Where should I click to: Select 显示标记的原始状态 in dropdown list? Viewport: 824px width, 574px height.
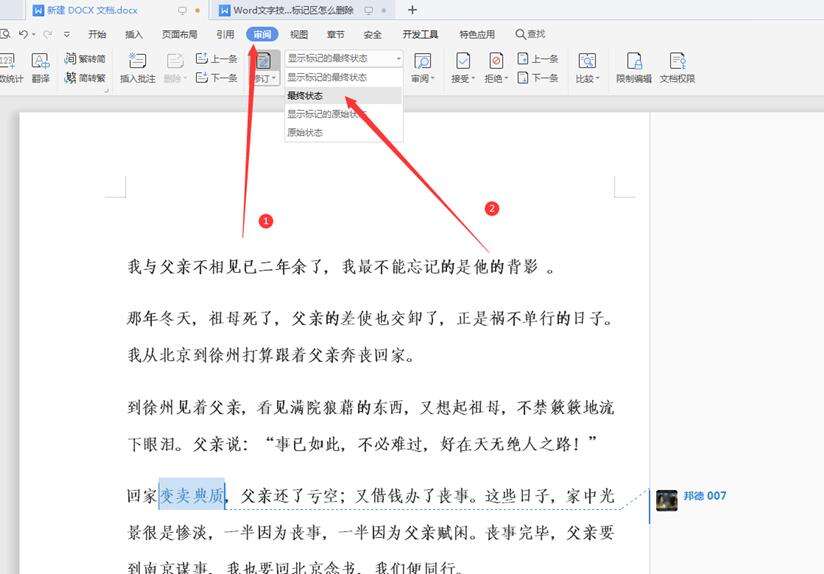pyautogui.click(x=344, y=114)
